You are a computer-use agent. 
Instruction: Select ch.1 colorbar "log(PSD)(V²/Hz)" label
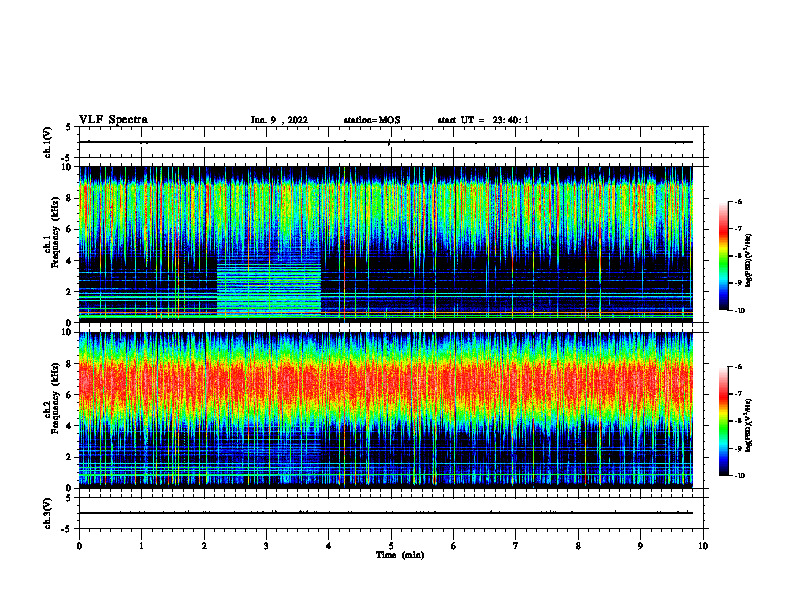(749, 261)
